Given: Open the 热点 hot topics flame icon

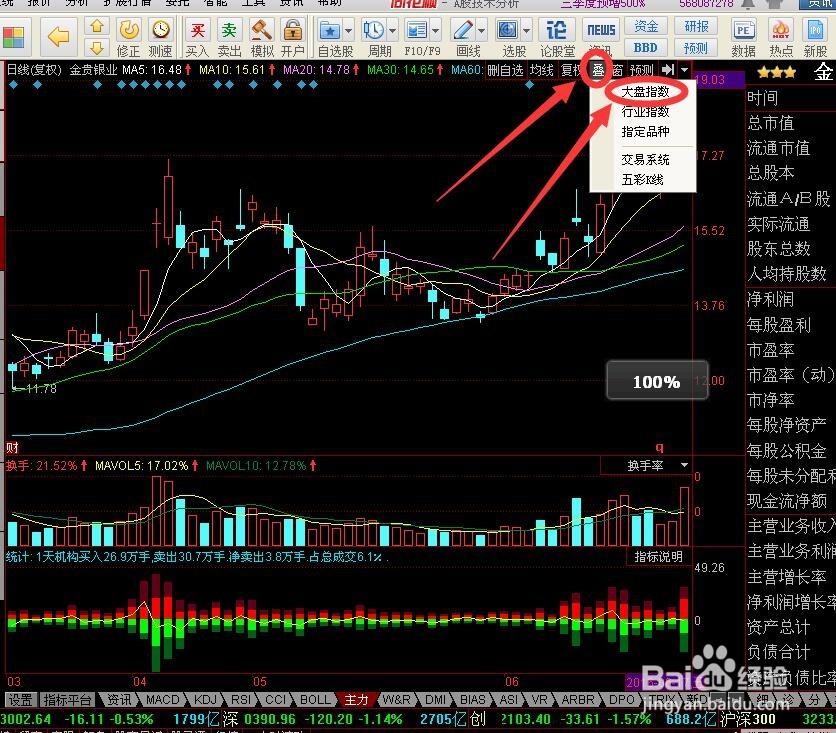Looking at the screenshot, I should coord(781,38).
